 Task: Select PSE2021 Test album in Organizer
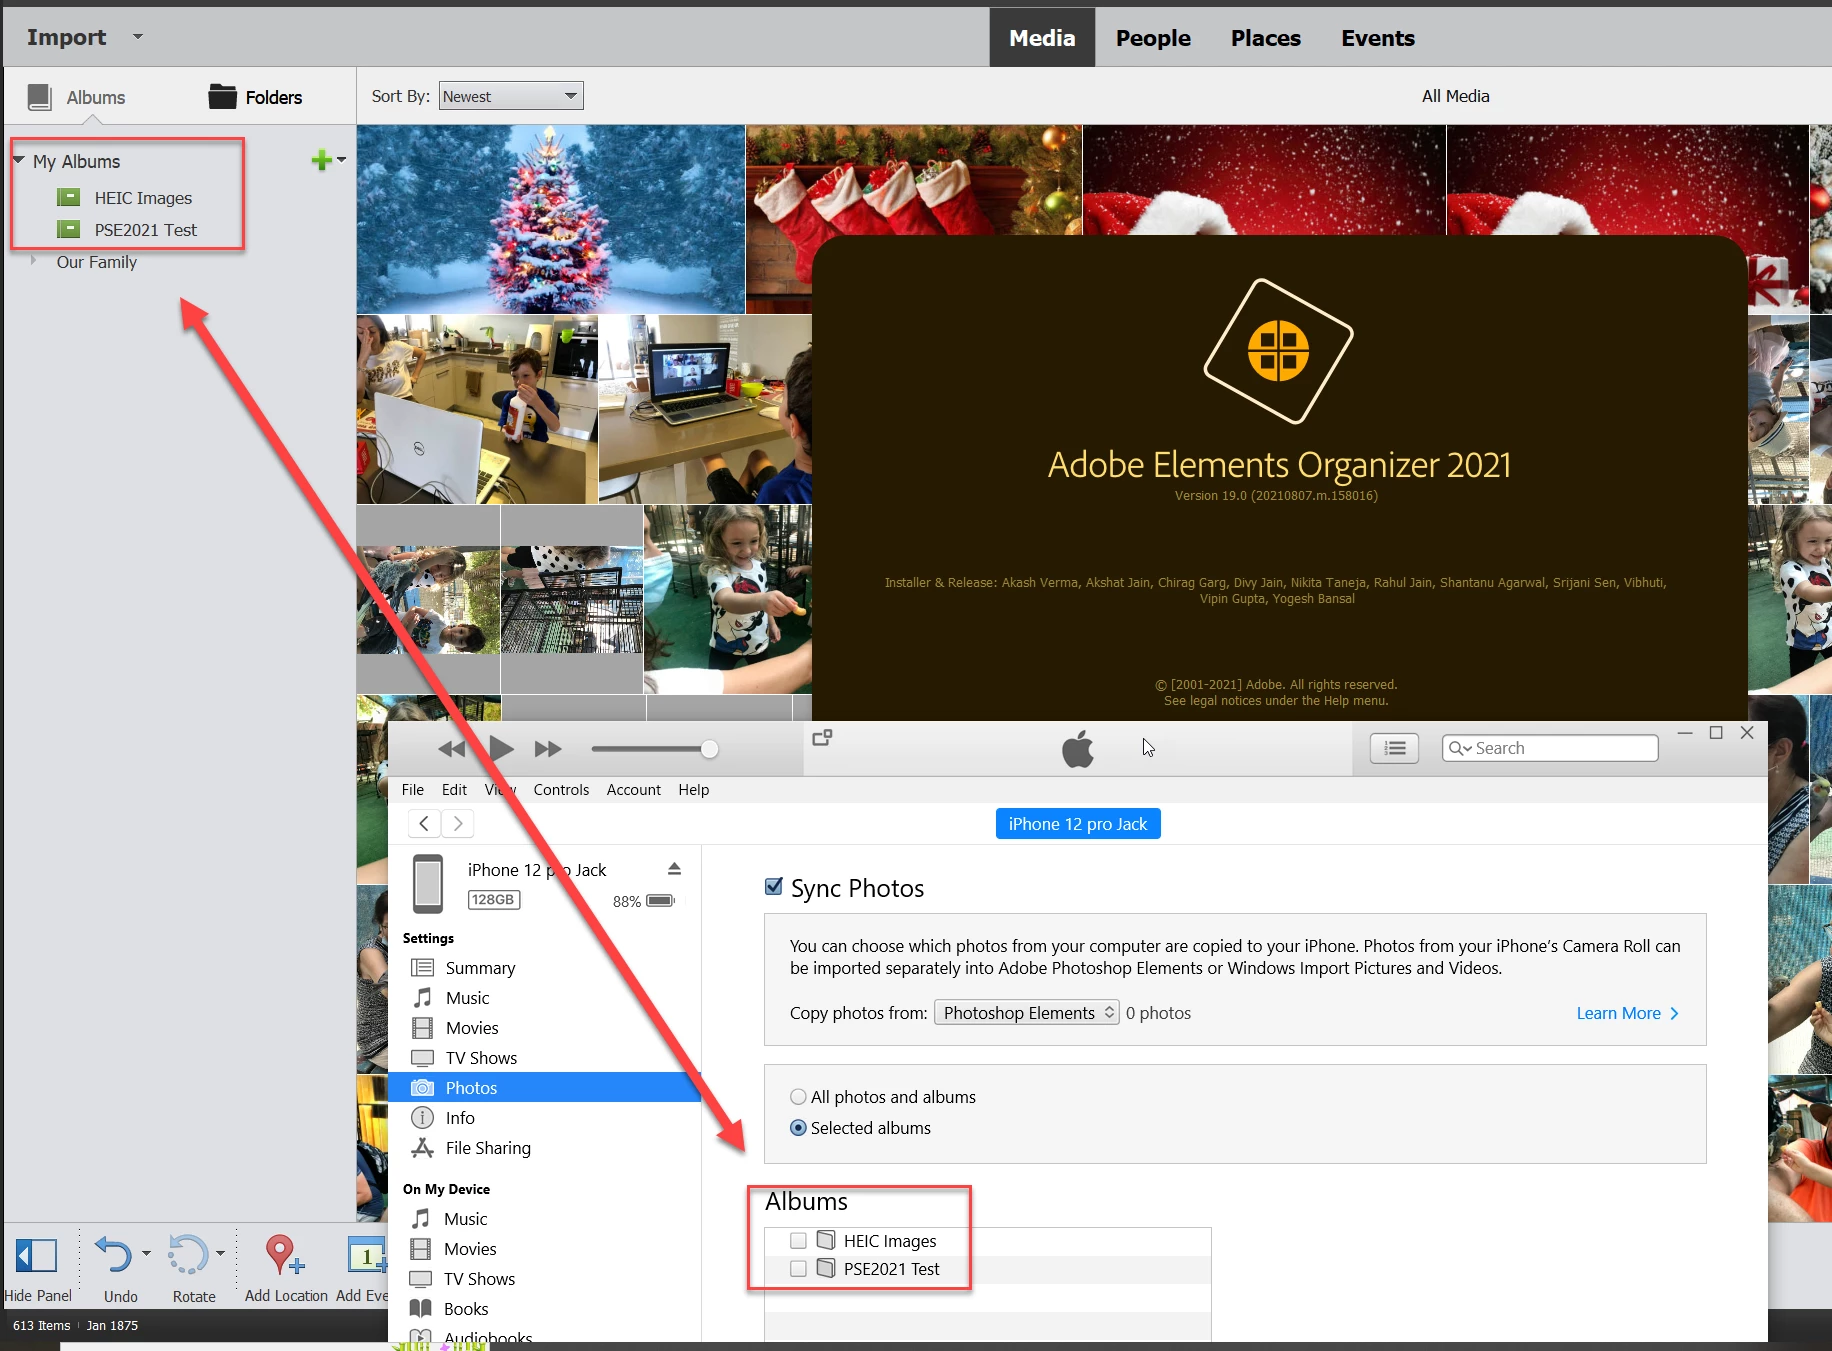click(x=146, y=230)
